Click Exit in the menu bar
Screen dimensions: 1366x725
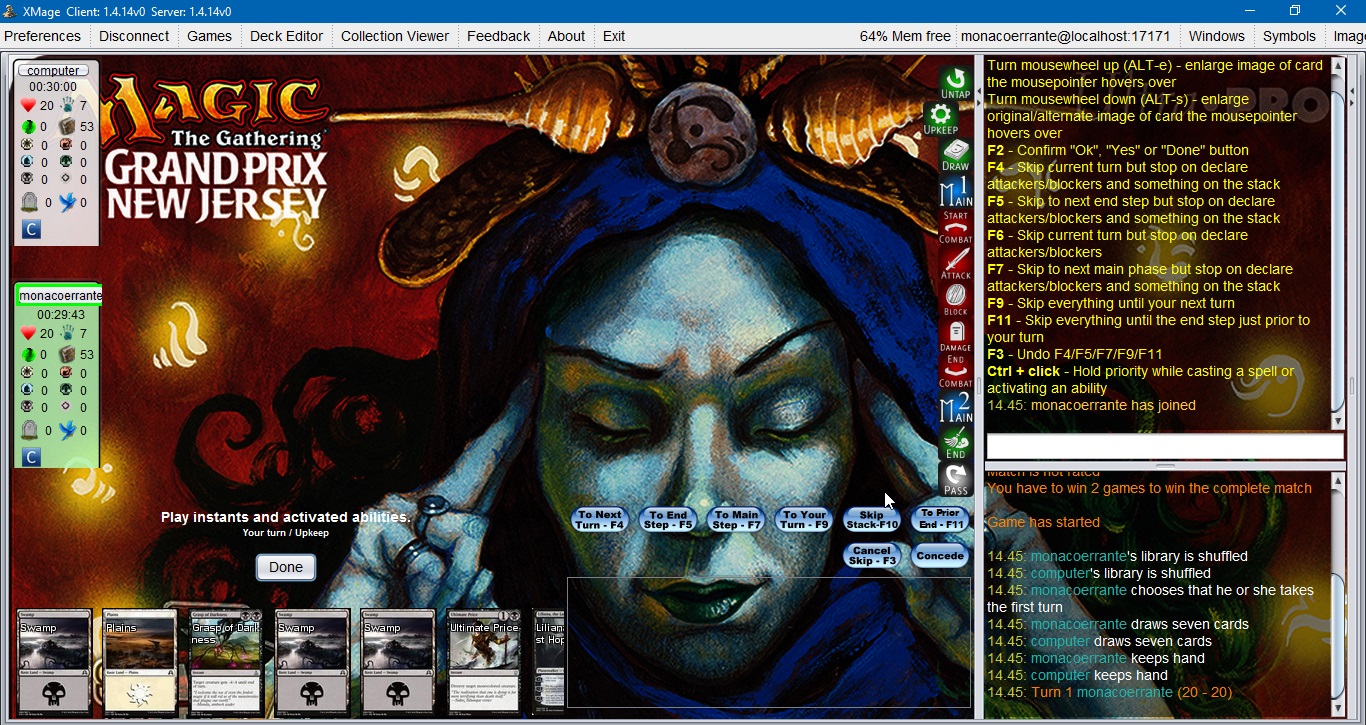click(x=614, y=36)
